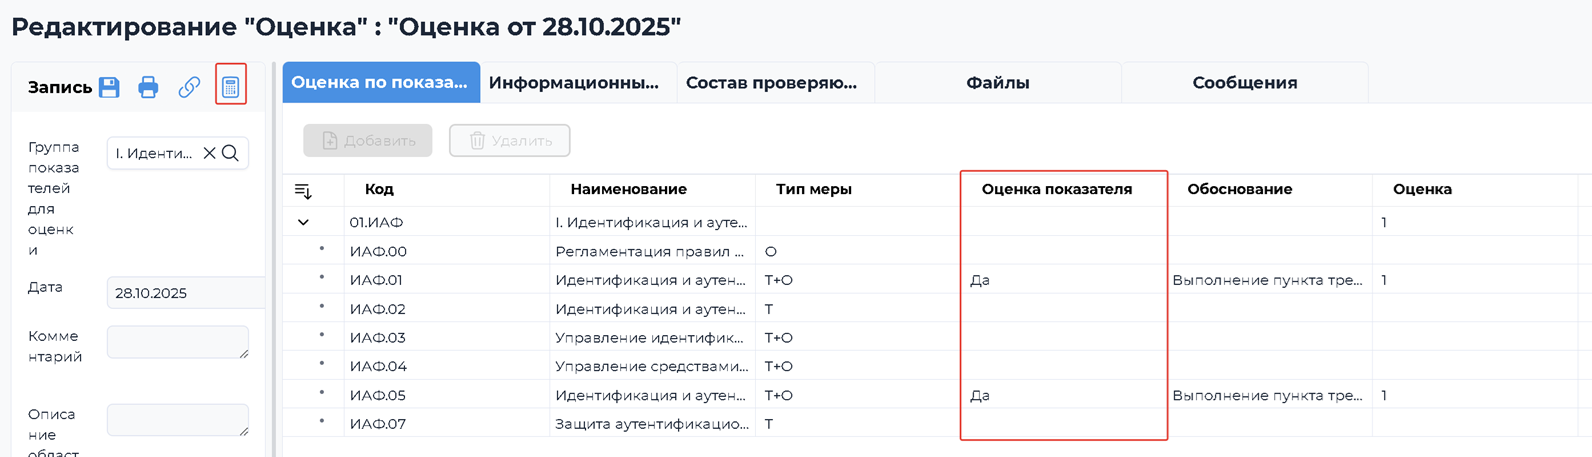
Task: Select the Состав проверяю... tab
Action: (771, 83)
